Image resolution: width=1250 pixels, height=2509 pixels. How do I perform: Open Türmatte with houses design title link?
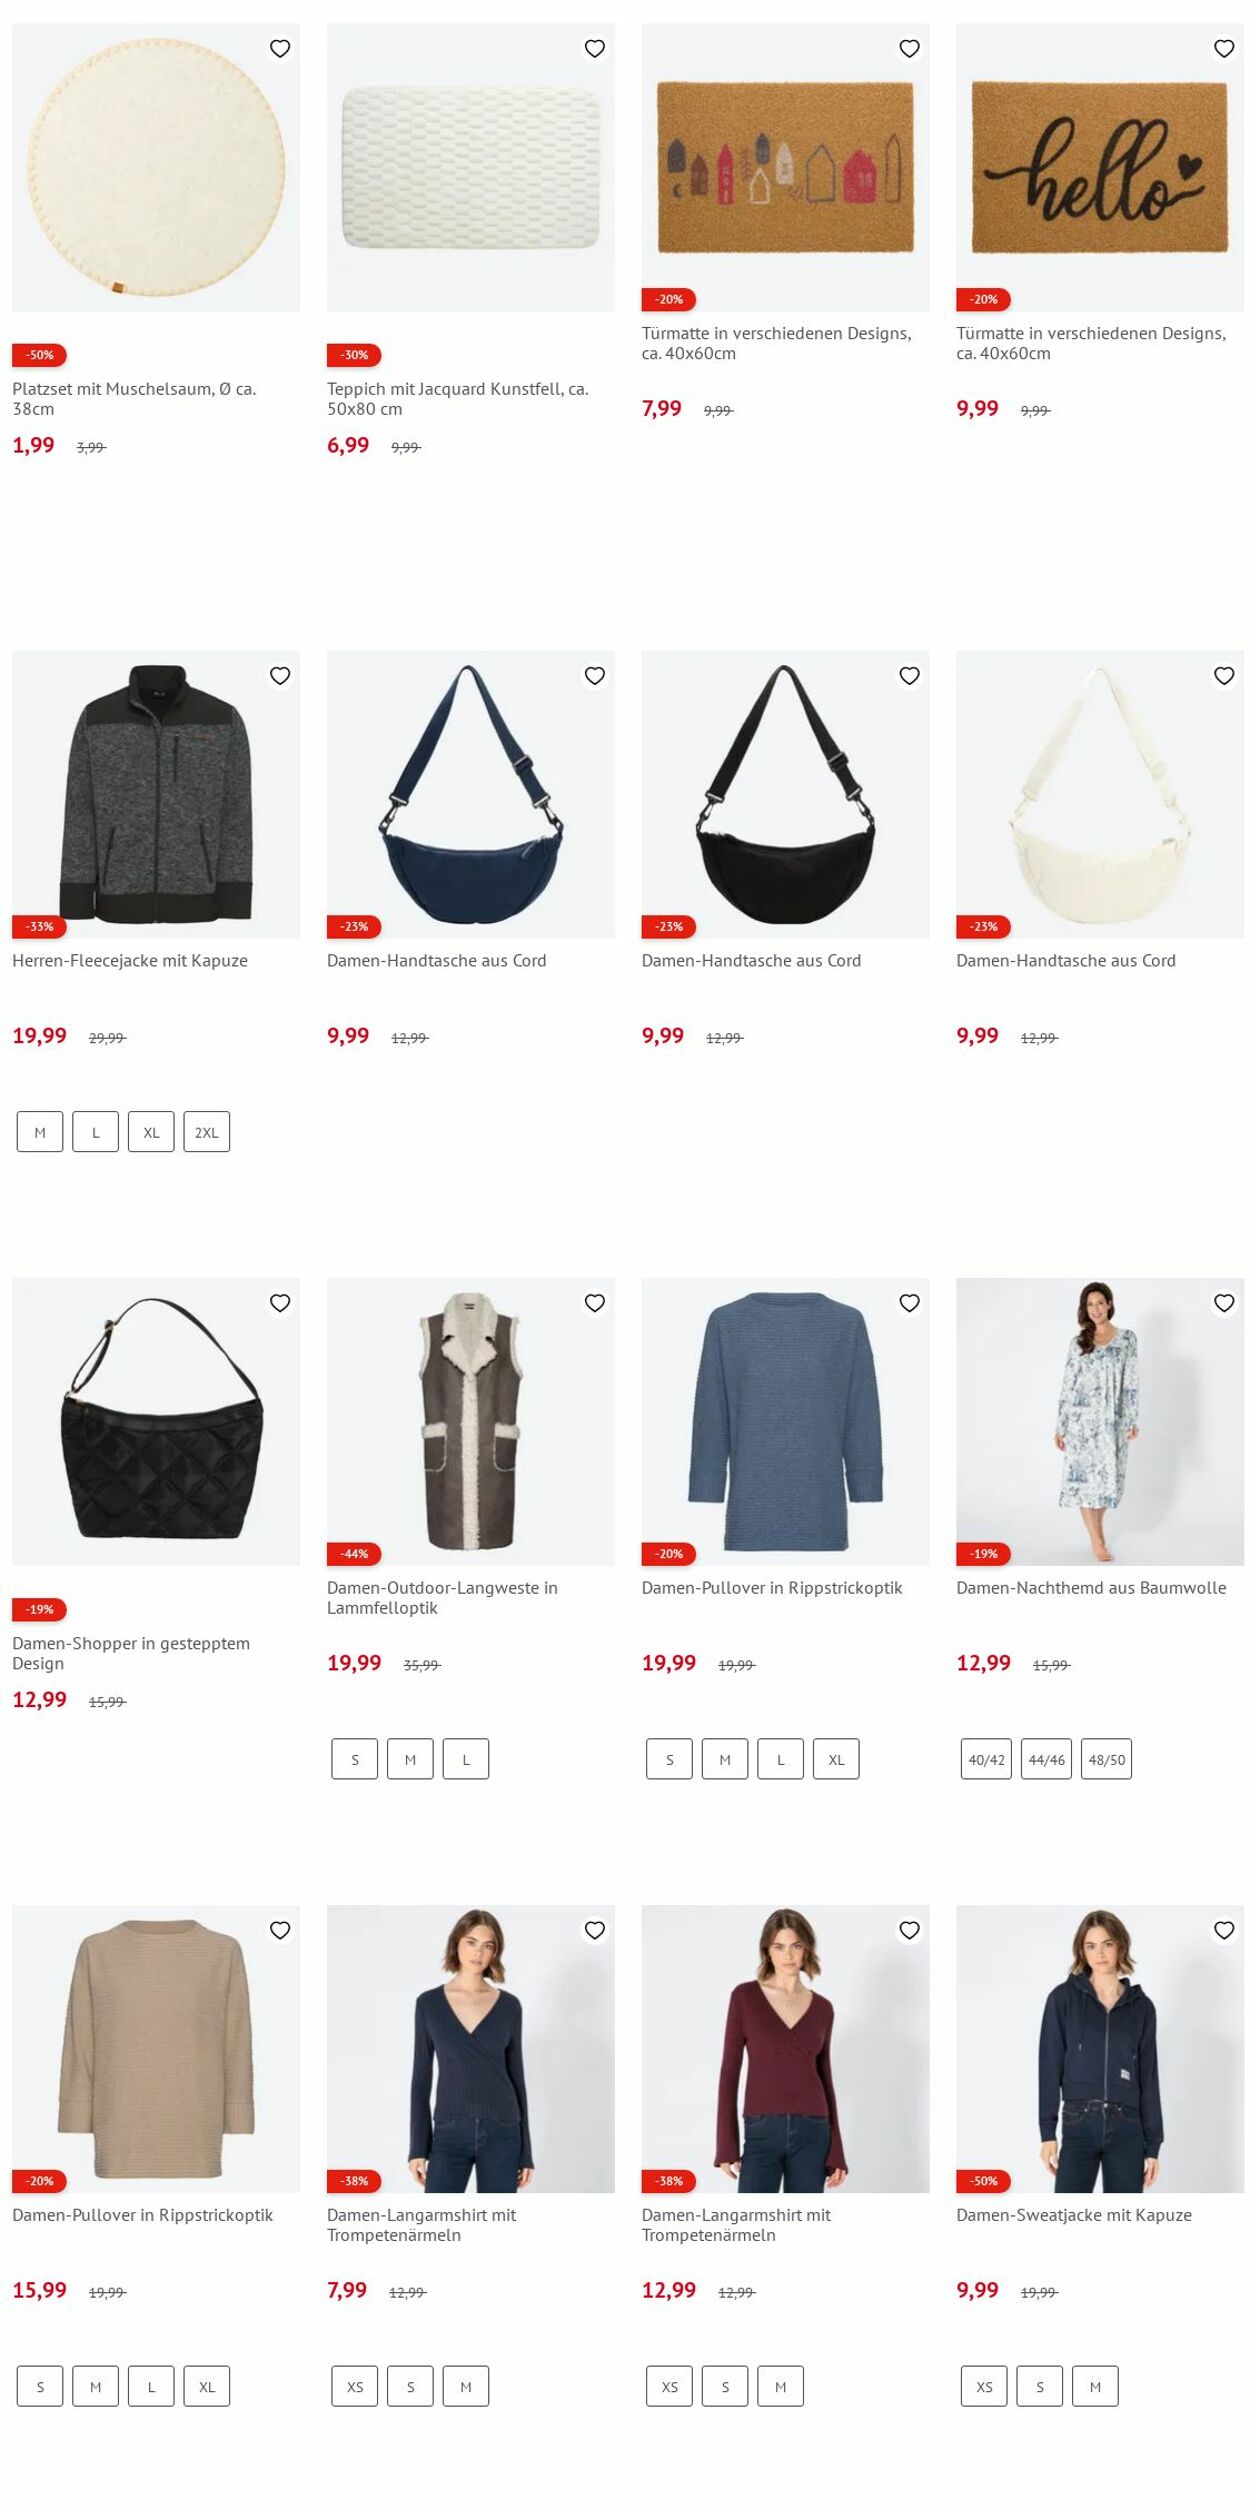(776, 343)
